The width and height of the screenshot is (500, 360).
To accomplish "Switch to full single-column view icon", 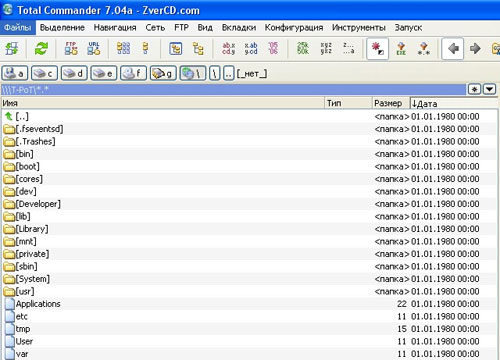I will (x=145, y=49).
